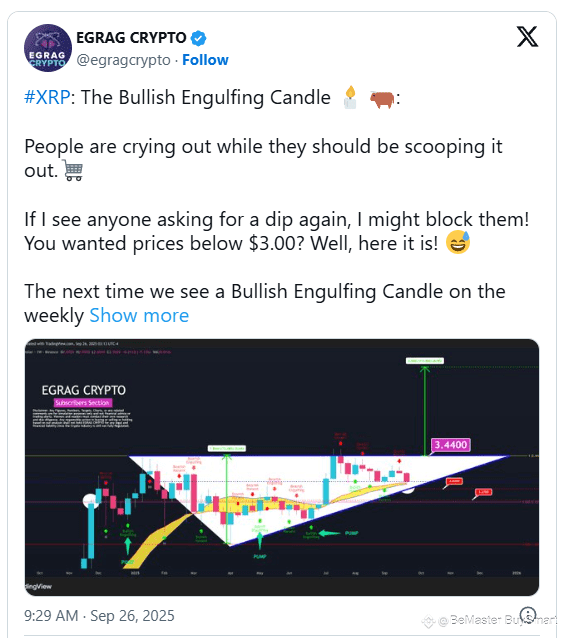The image size is (565, 638).
Task: Click the EGRAG CRYPTO display name
Action: [131, 38]
